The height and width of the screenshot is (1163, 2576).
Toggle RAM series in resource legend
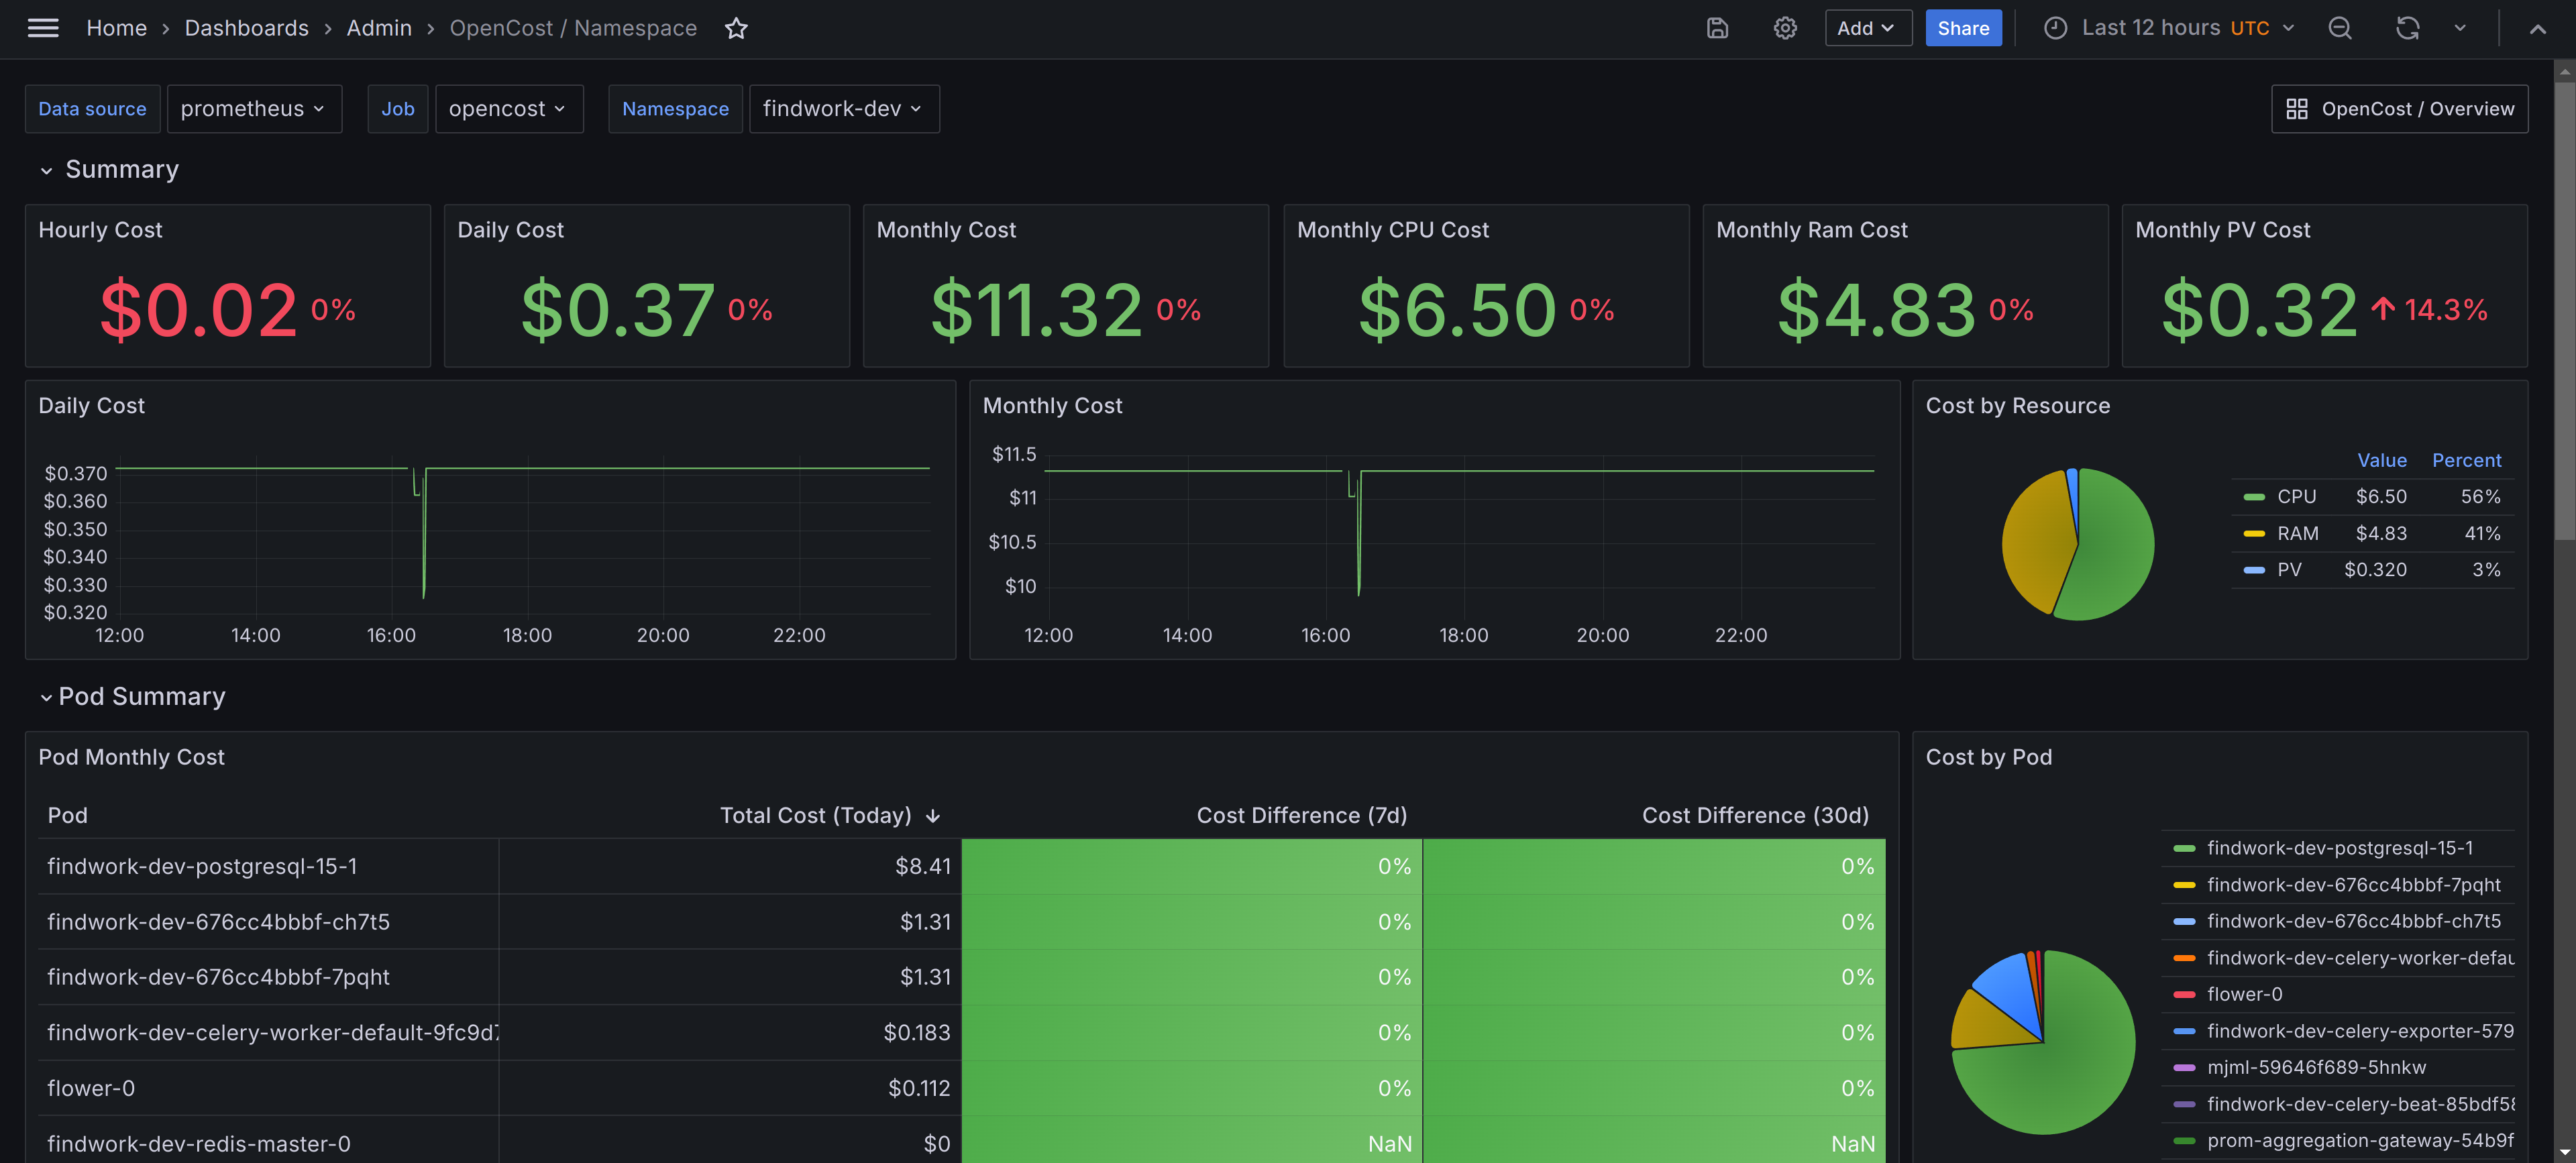(2298, 533)
